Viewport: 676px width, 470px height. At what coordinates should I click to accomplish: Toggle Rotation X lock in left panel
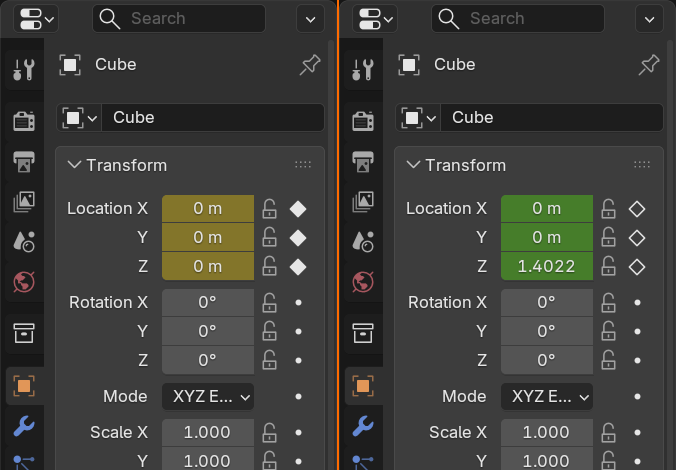[269, 303]
